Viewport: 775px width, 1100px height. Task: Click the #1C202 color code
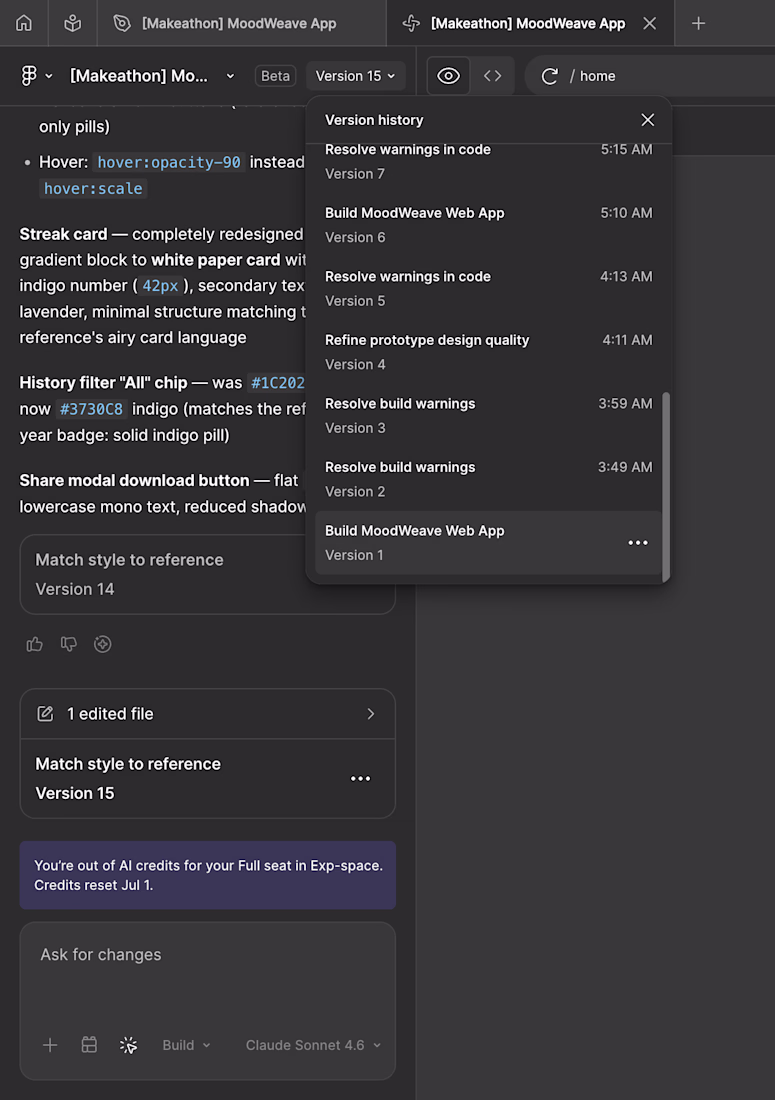click(x=278, y=383)
